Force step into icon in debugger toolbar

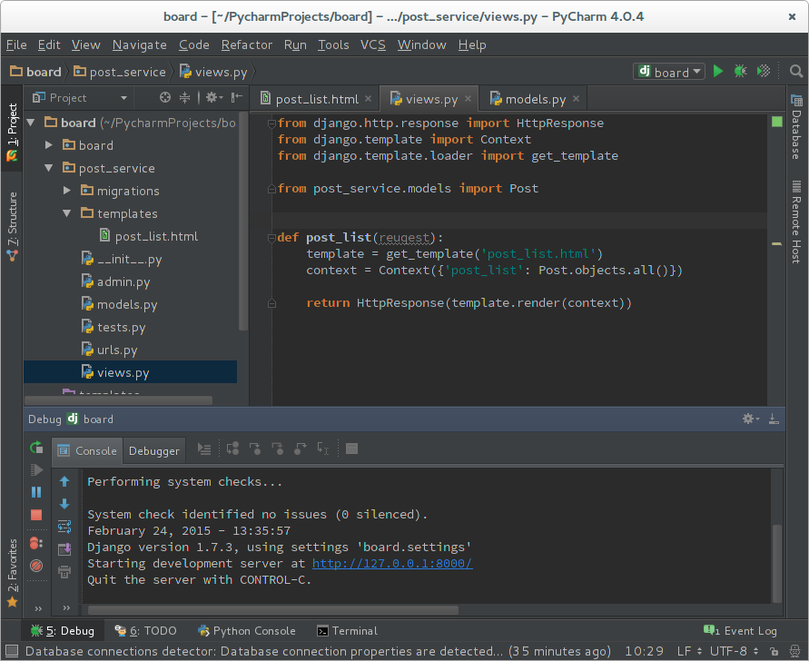pos(278,449)
